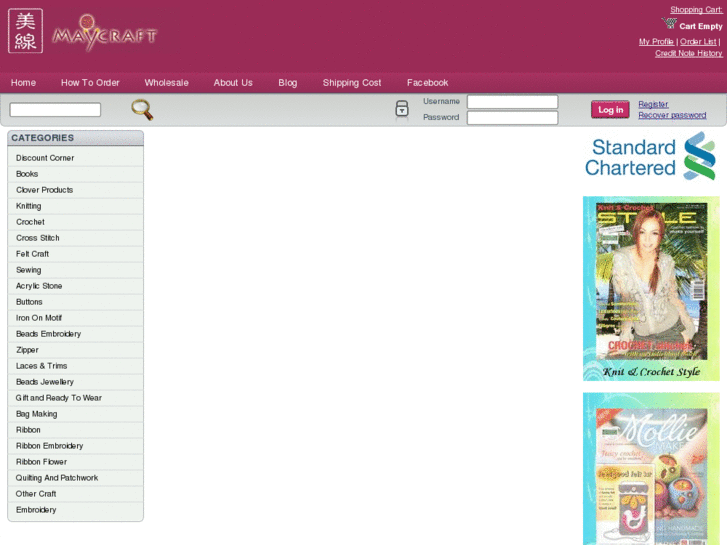This screenshot has width=727, height=545.
Task: Select the Bag Making category
Action: click(x=76, y=414)
